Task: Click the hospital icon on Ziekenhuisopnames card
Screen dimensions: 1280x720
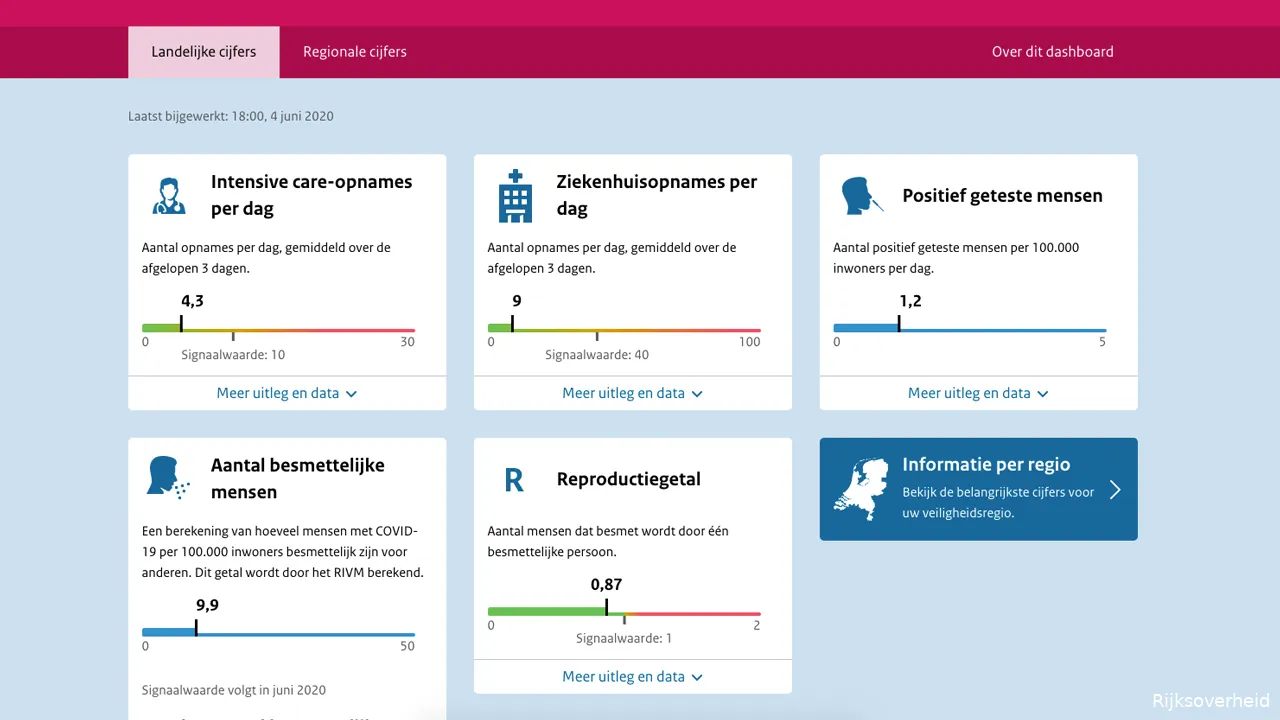Action: pyautogui.click(x=514, y=195)
